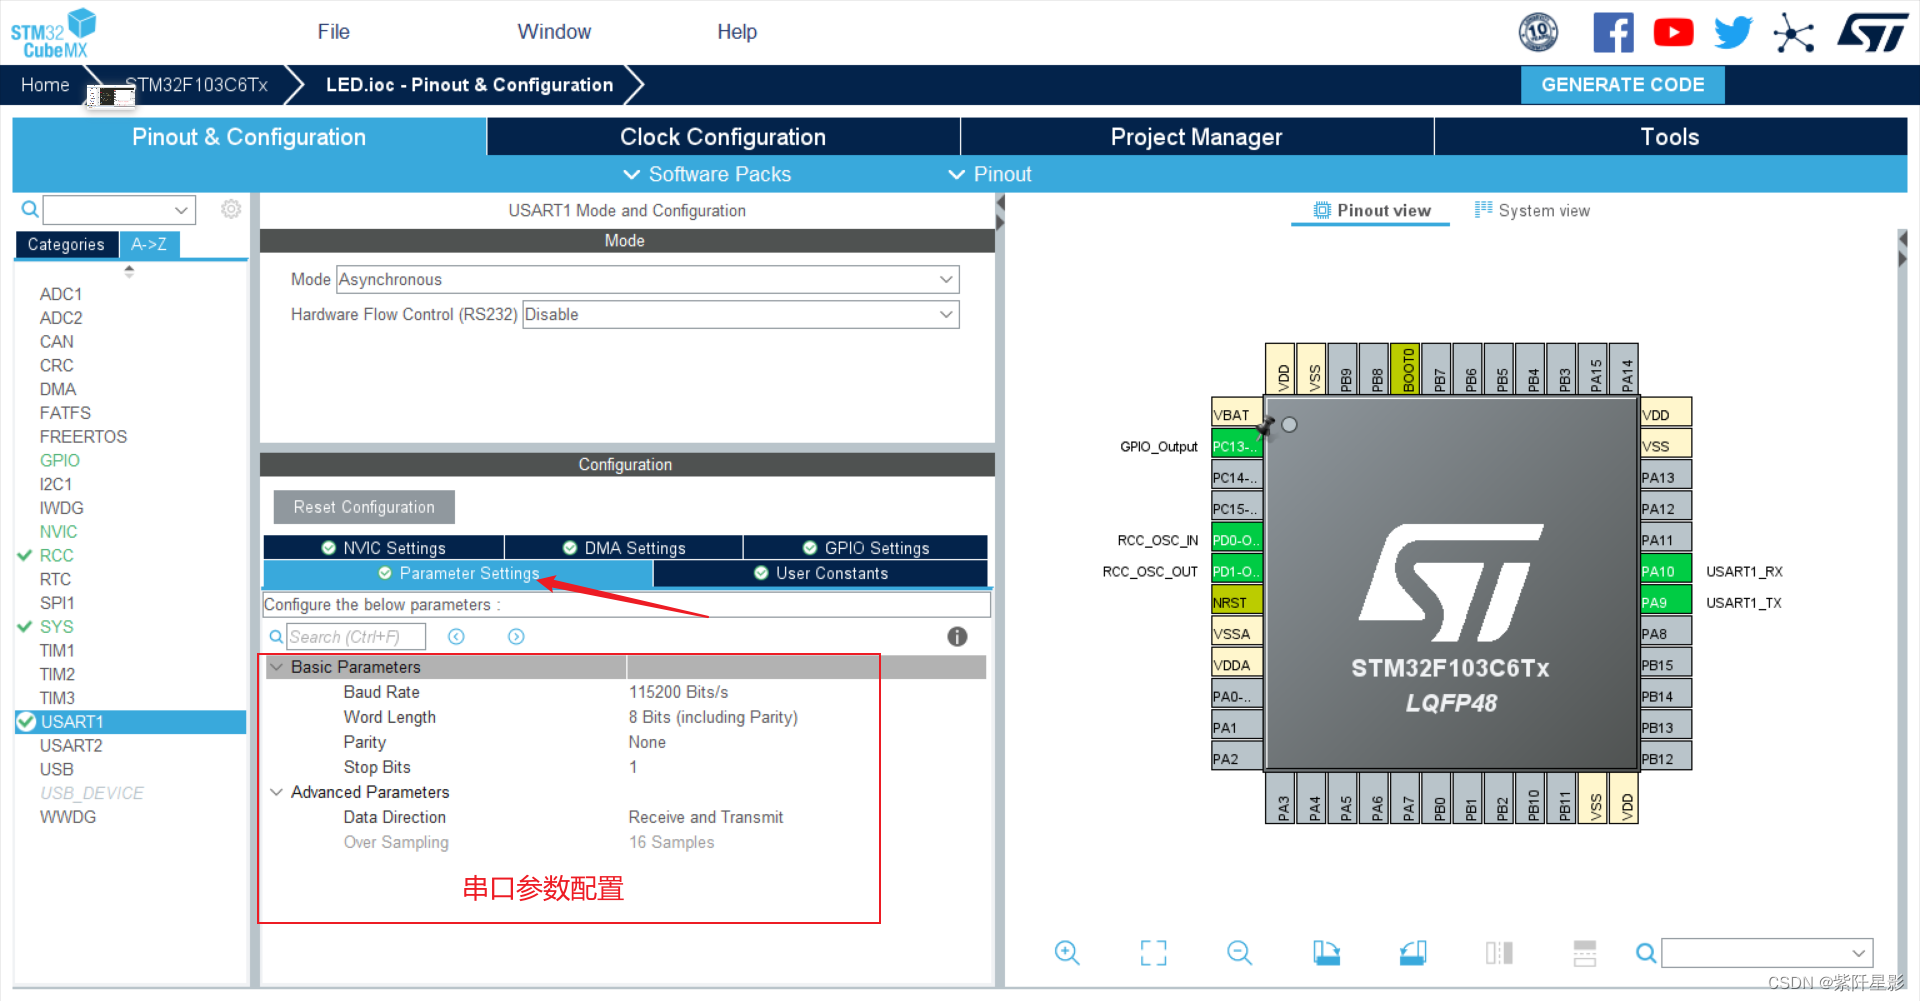Open the NVIC Settings tab
The height and width of the screenshot is (1001, 1920).
tap(383, 548)
